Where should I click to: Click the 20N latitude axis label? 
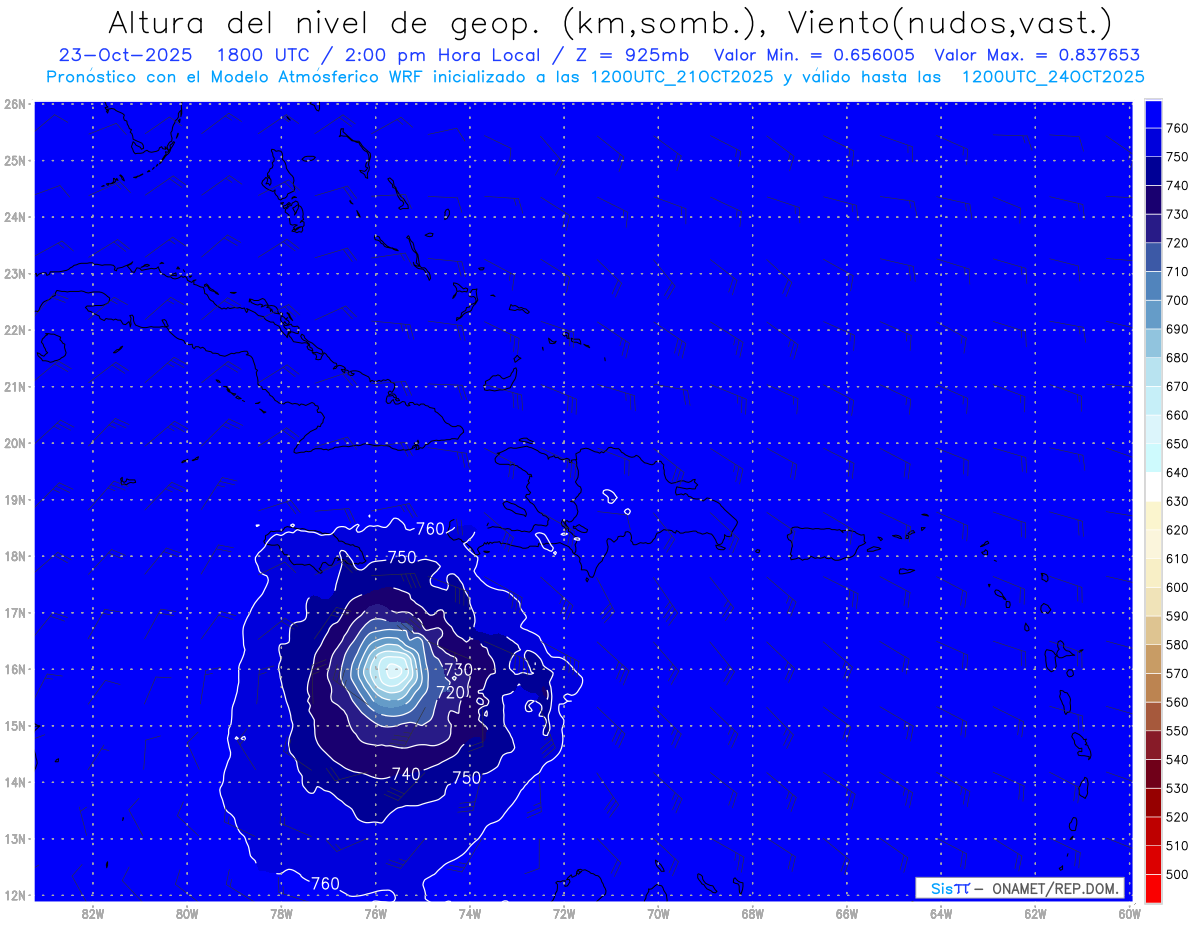click(x=14, y=443)
